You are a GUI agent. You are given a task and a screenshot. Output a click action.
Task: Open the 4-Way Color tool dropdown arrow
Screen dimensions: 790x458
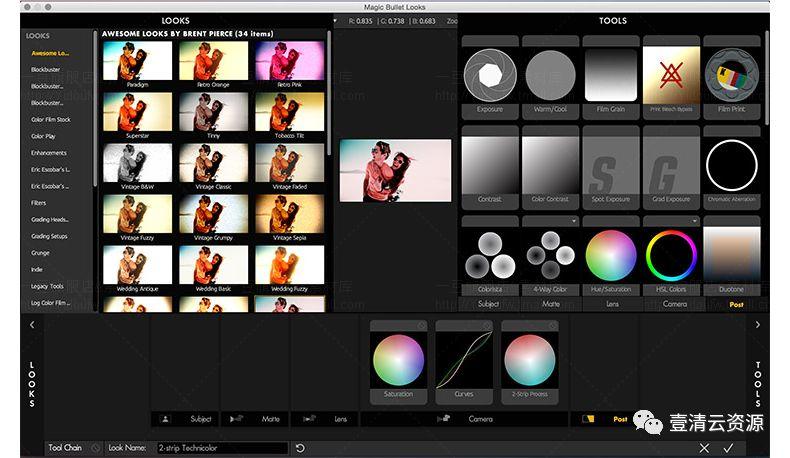(574, 221)
